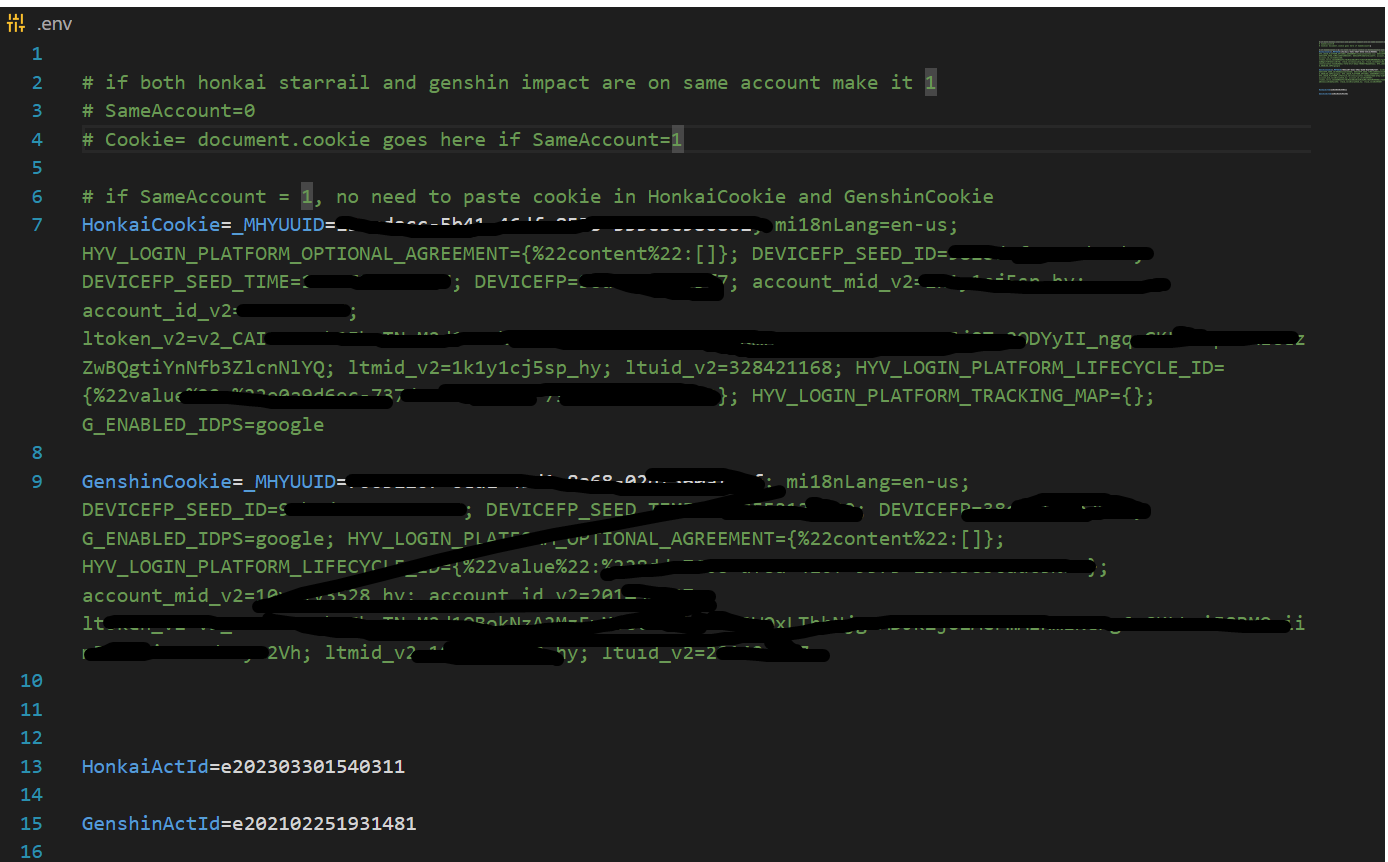Click the highlighted 1 on line 2
This screenshot has width=1388, height=862.
click(x=928, y=81)
